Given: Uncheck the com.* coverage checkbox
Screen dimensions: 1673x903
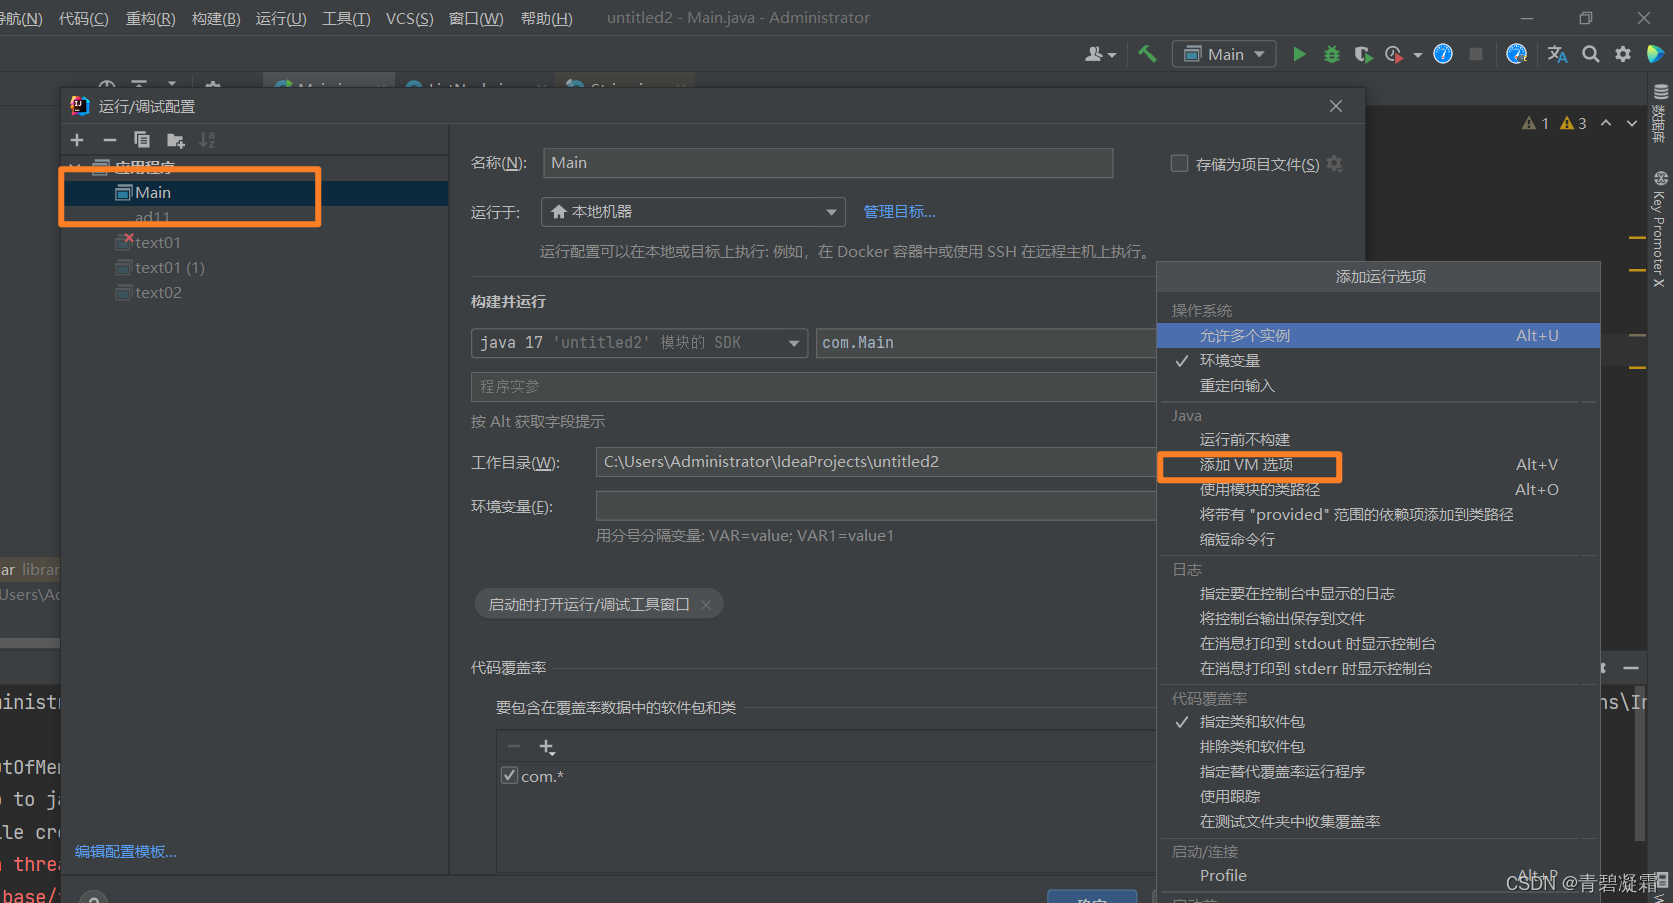Looking at the screenshot, I should [509, 776].
